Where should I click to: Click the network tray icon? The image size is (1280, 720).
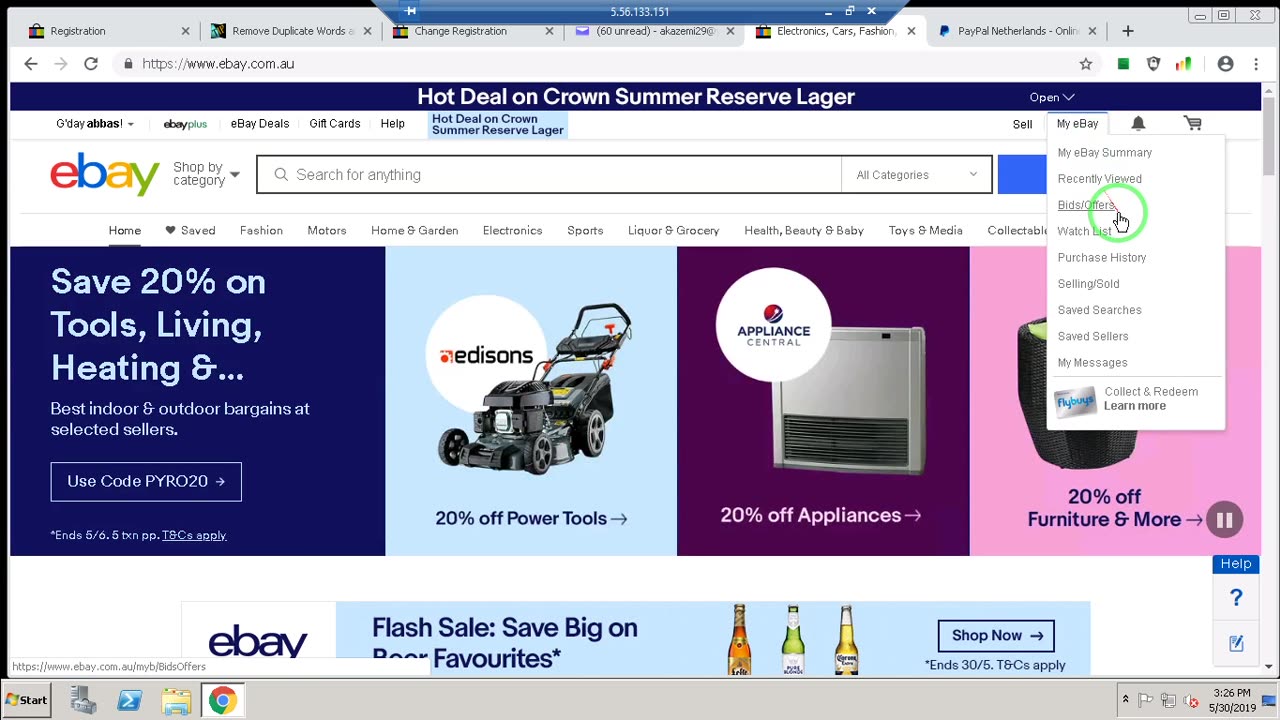[x=1168, y=700]
